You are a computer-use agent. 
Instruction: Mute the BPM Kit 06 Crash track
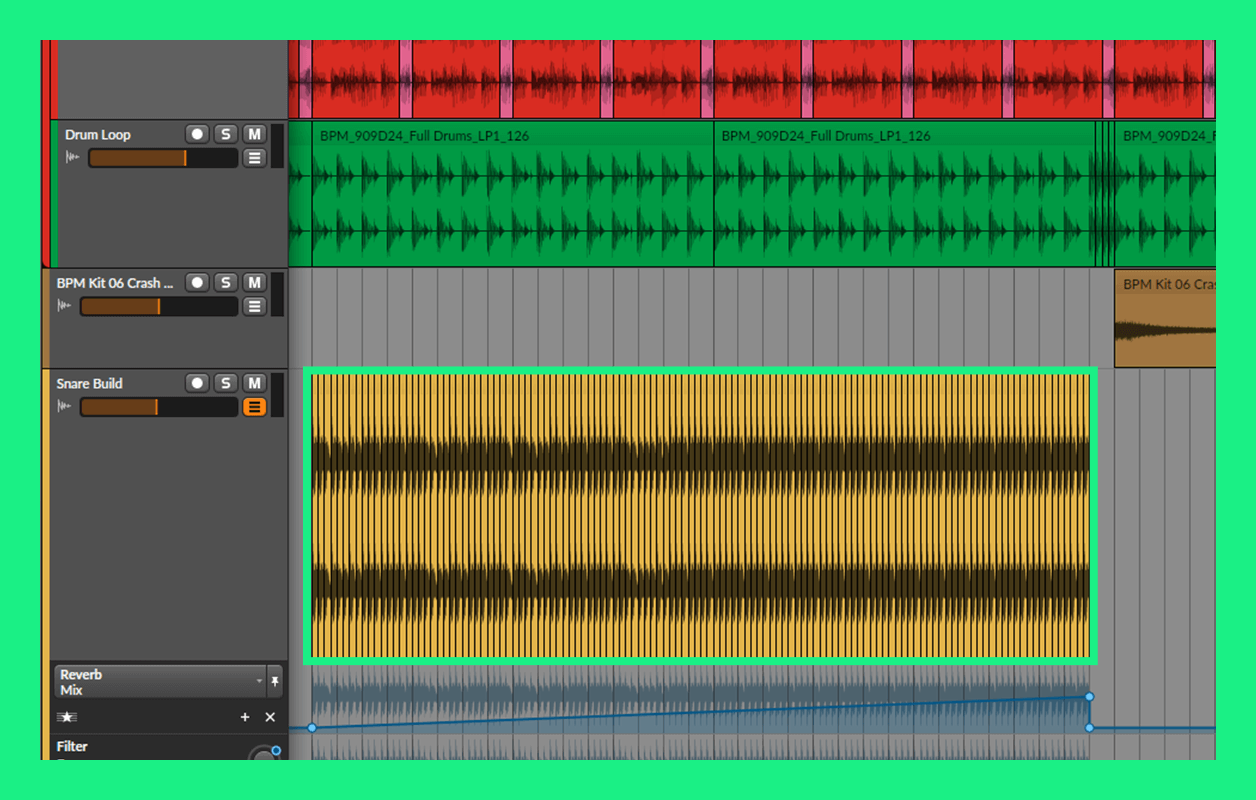tap(254, 283)
